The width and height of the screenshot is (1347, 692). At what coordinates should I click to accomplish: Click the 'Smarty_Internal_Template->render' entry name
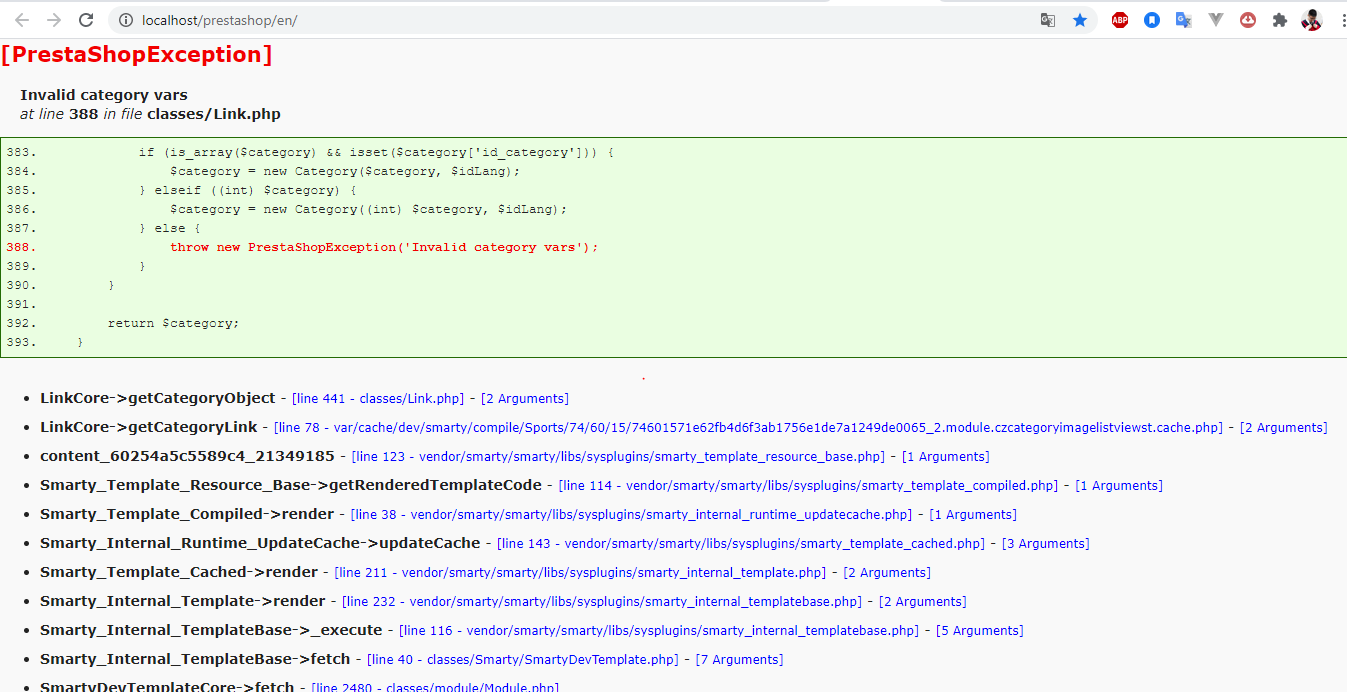183,601
